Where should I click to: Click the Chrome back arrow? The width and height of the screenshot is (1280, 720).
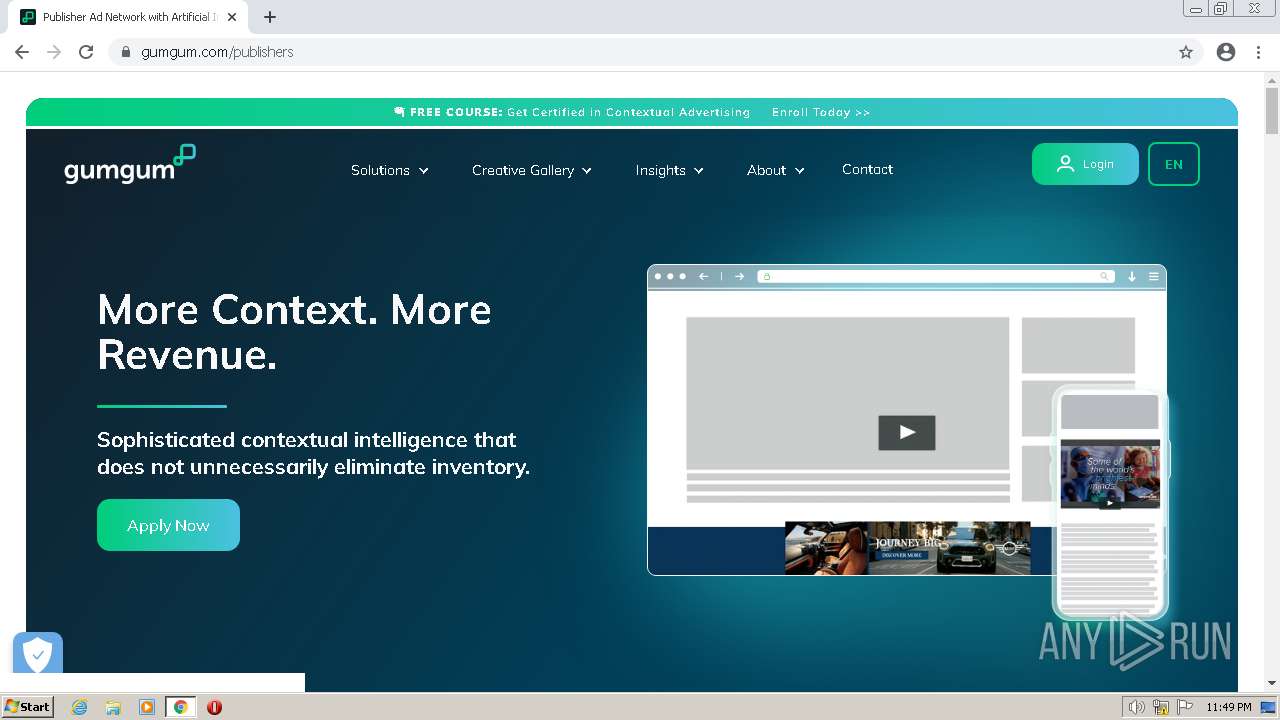[x=22, y=52]
